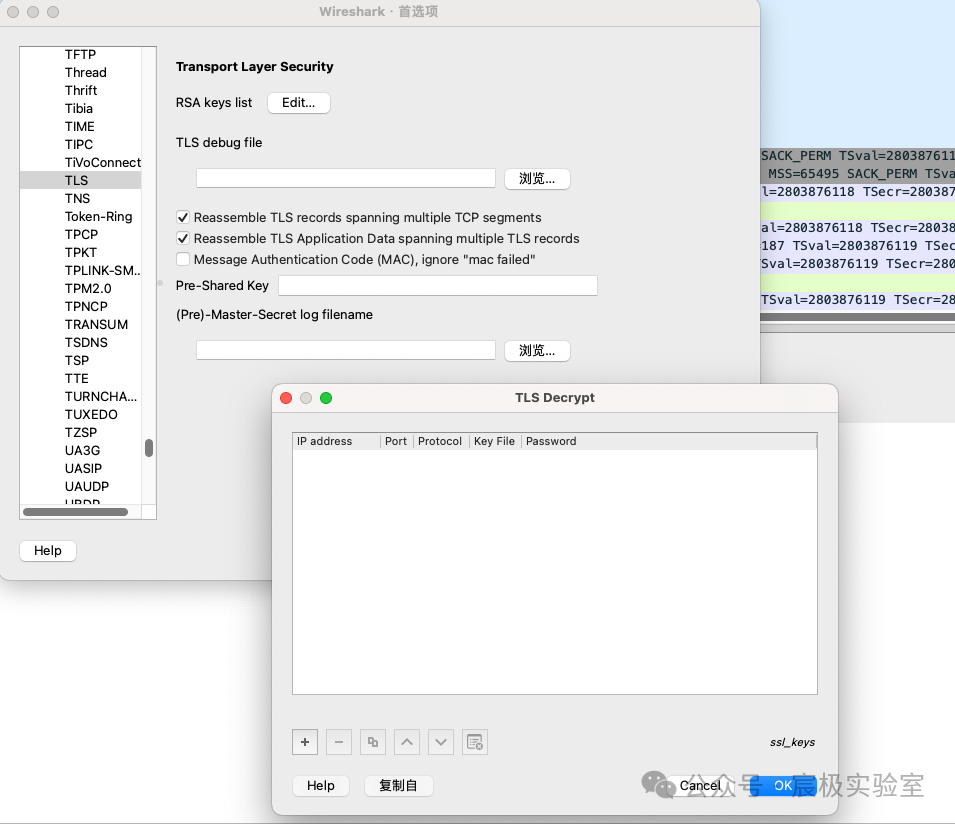Select TIPC in protocol list
The height and width of the screenshot is (824, 955).
tap(80, 144)
